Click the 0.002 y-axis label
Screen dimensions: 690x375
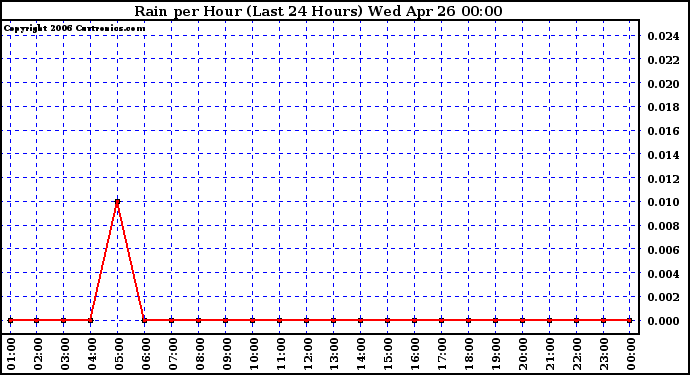click(663, 297)
